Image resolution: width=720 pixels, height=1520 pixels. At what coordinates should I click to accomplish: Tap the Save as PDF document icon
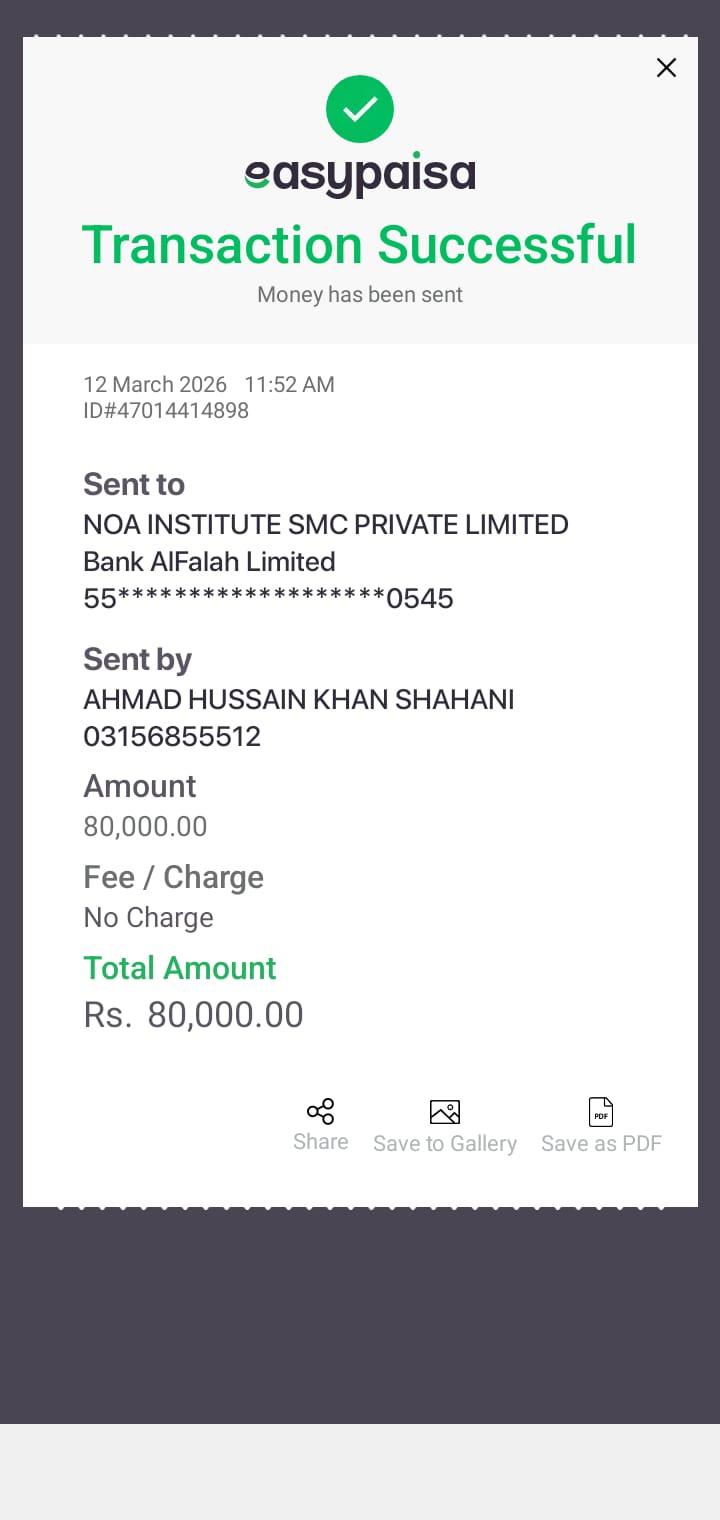(601, 1112)
